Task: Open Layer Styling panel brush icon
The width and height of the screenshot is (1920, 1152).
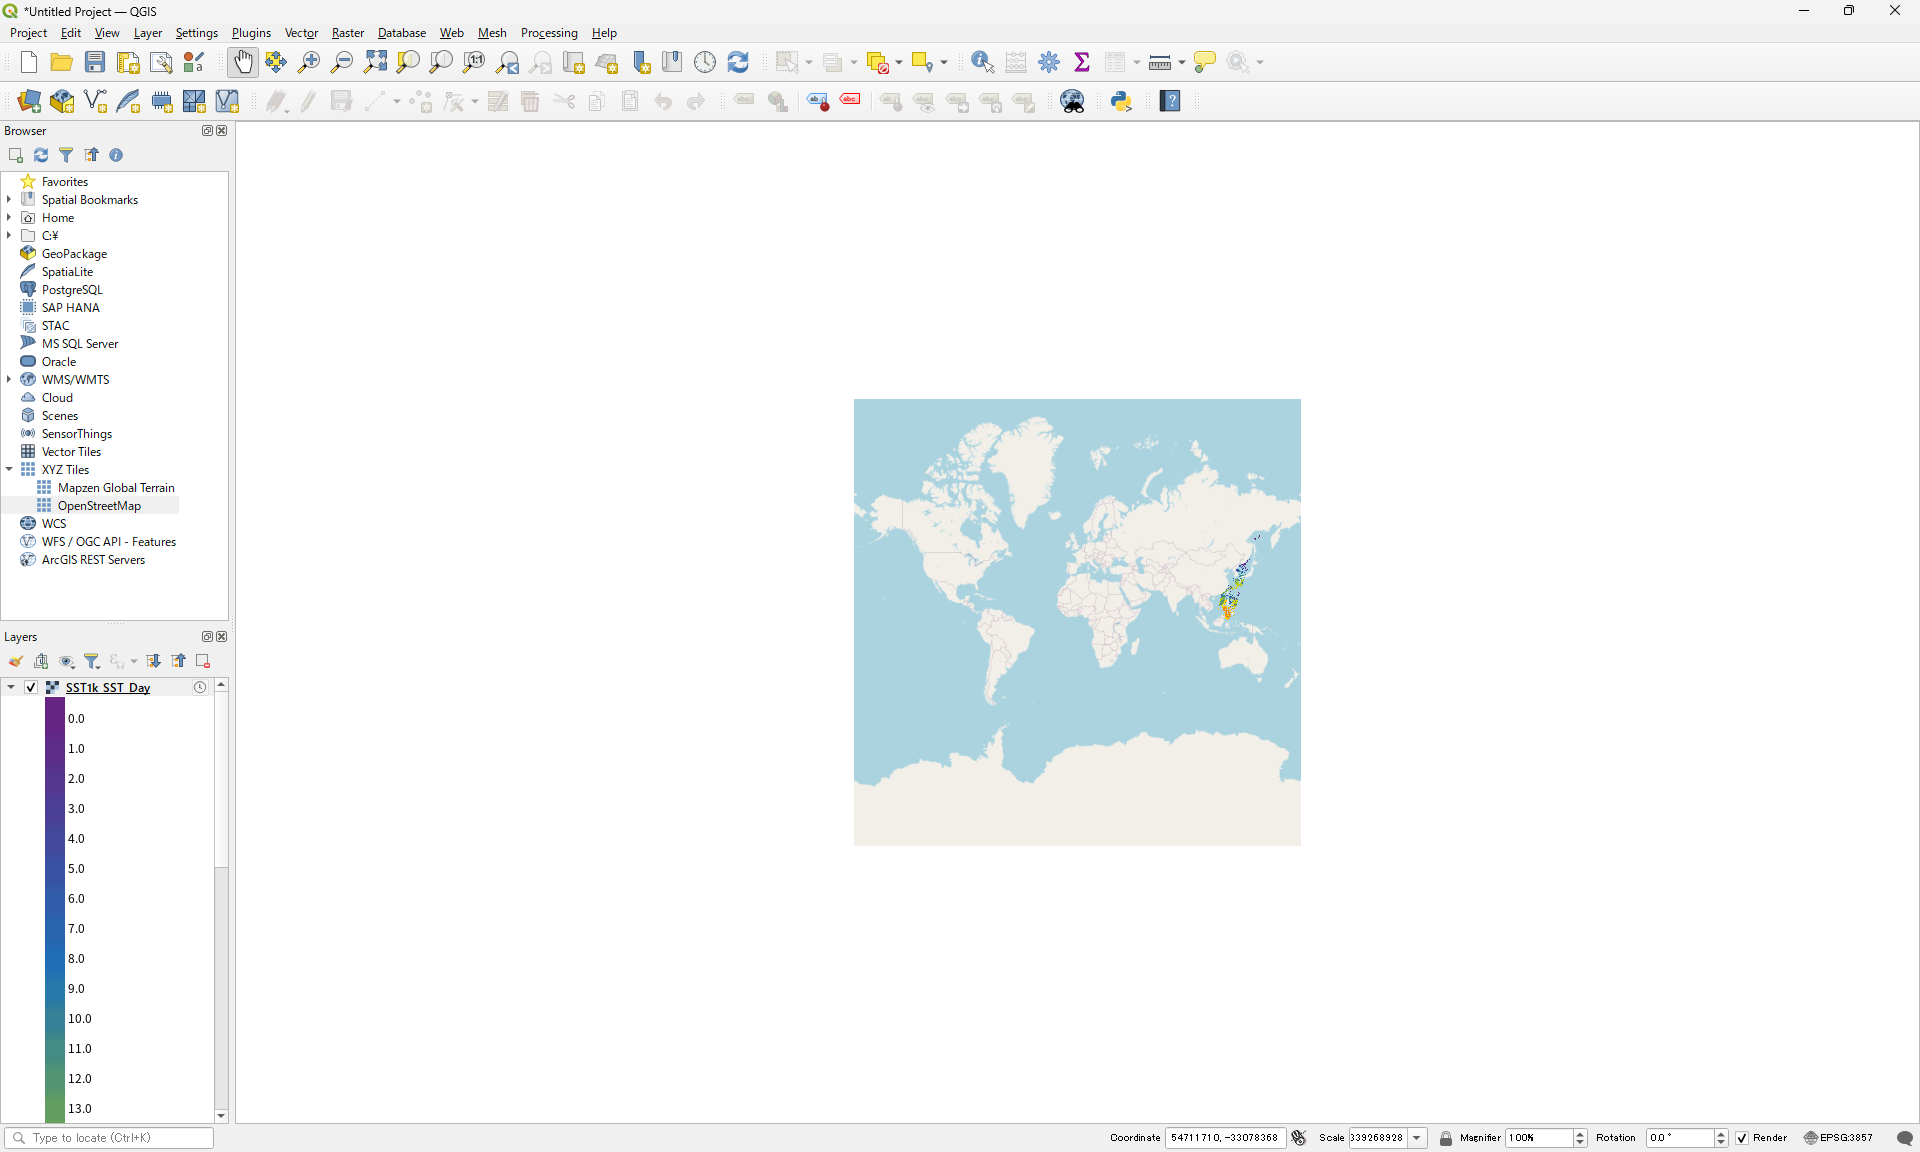Action: click(16, 661)
